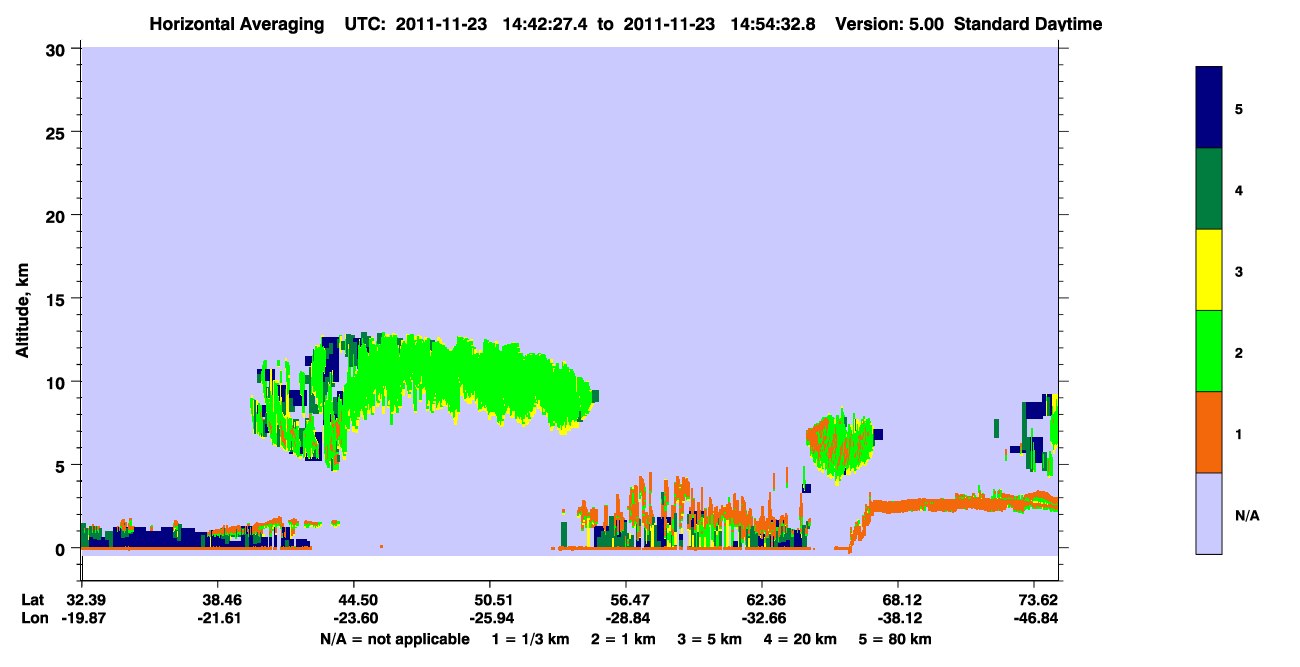Click 'N/A = not applicable' legend text
Image resolution: width=1300 pixels, height=667 pixels.
[x=395, y=639]
